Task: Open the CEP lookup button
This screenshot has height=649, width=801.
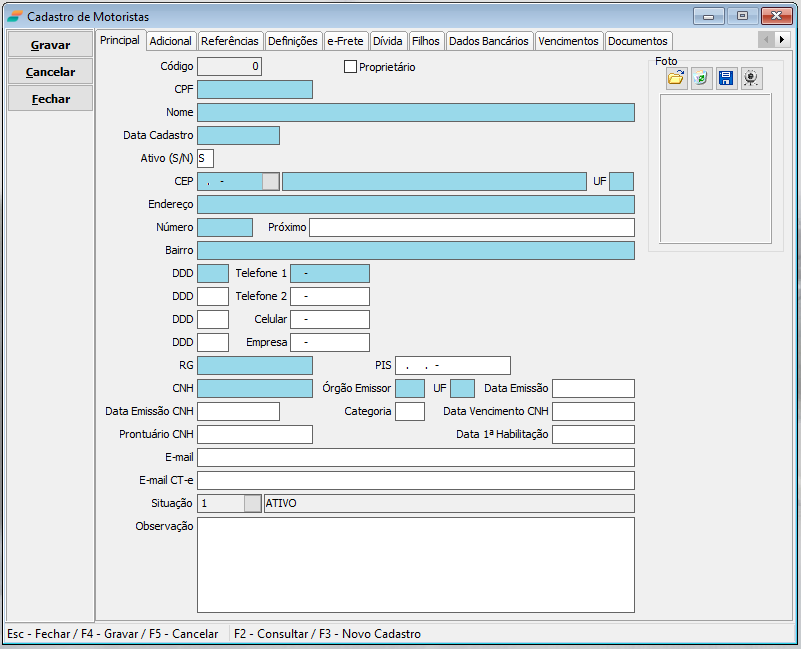Action: (270, 181)
